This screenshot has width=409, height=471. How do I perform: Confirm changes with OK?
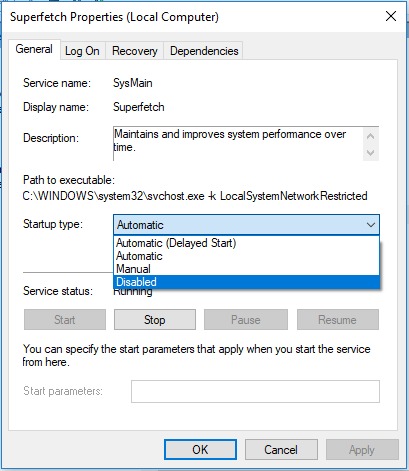tap(200, 449)
